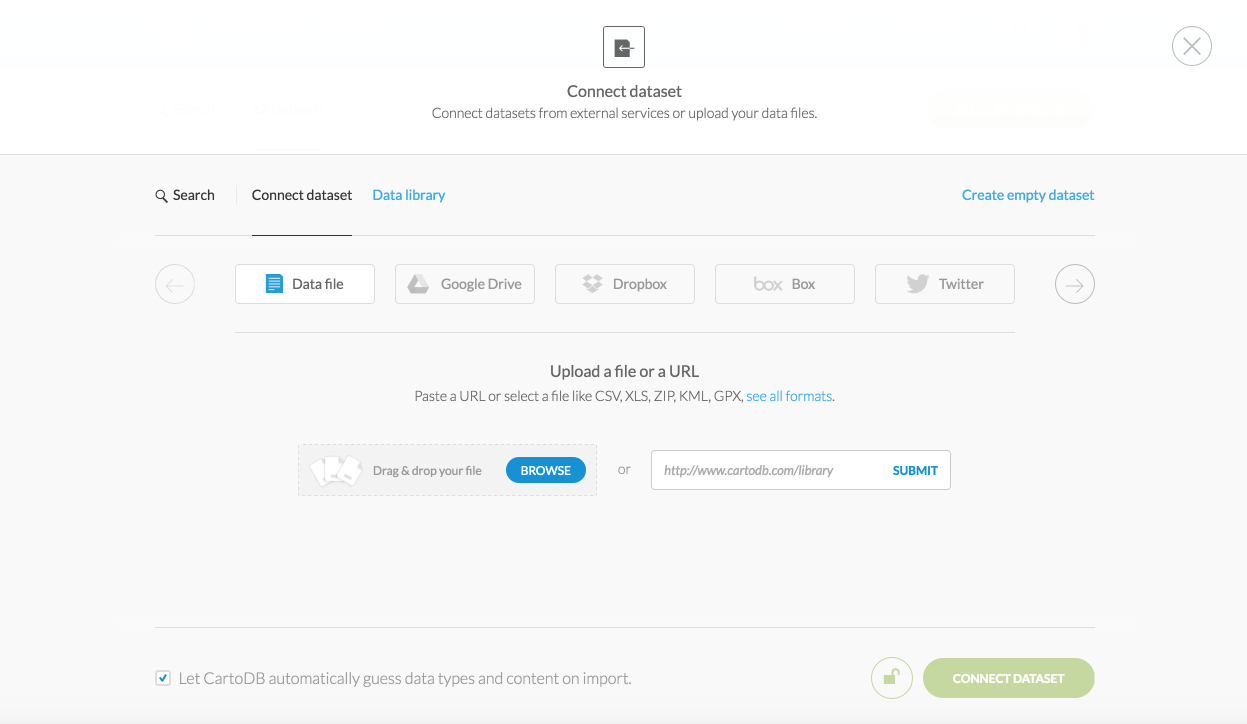Click the Connect dataset header icon
Screen dimensions: 1247x724
point(624,47)
